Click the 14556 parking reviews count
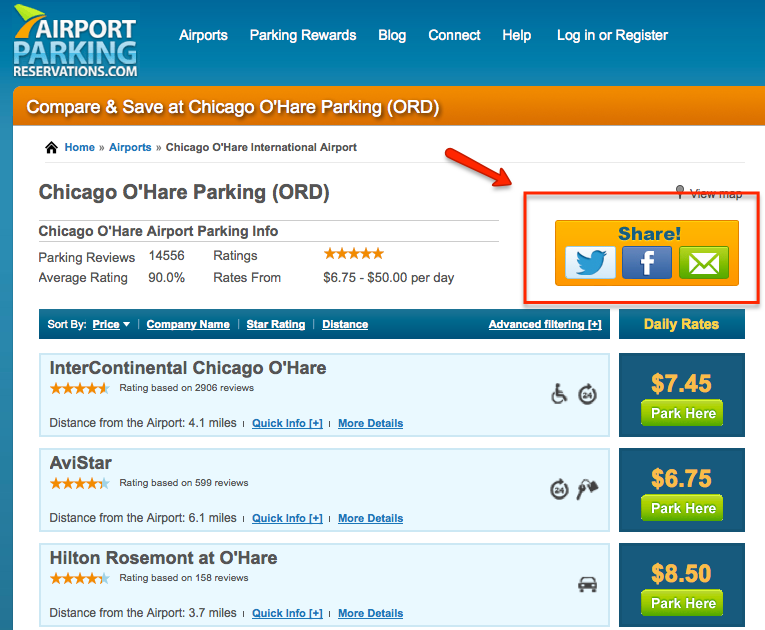765x630 pixels. [166, 256]
